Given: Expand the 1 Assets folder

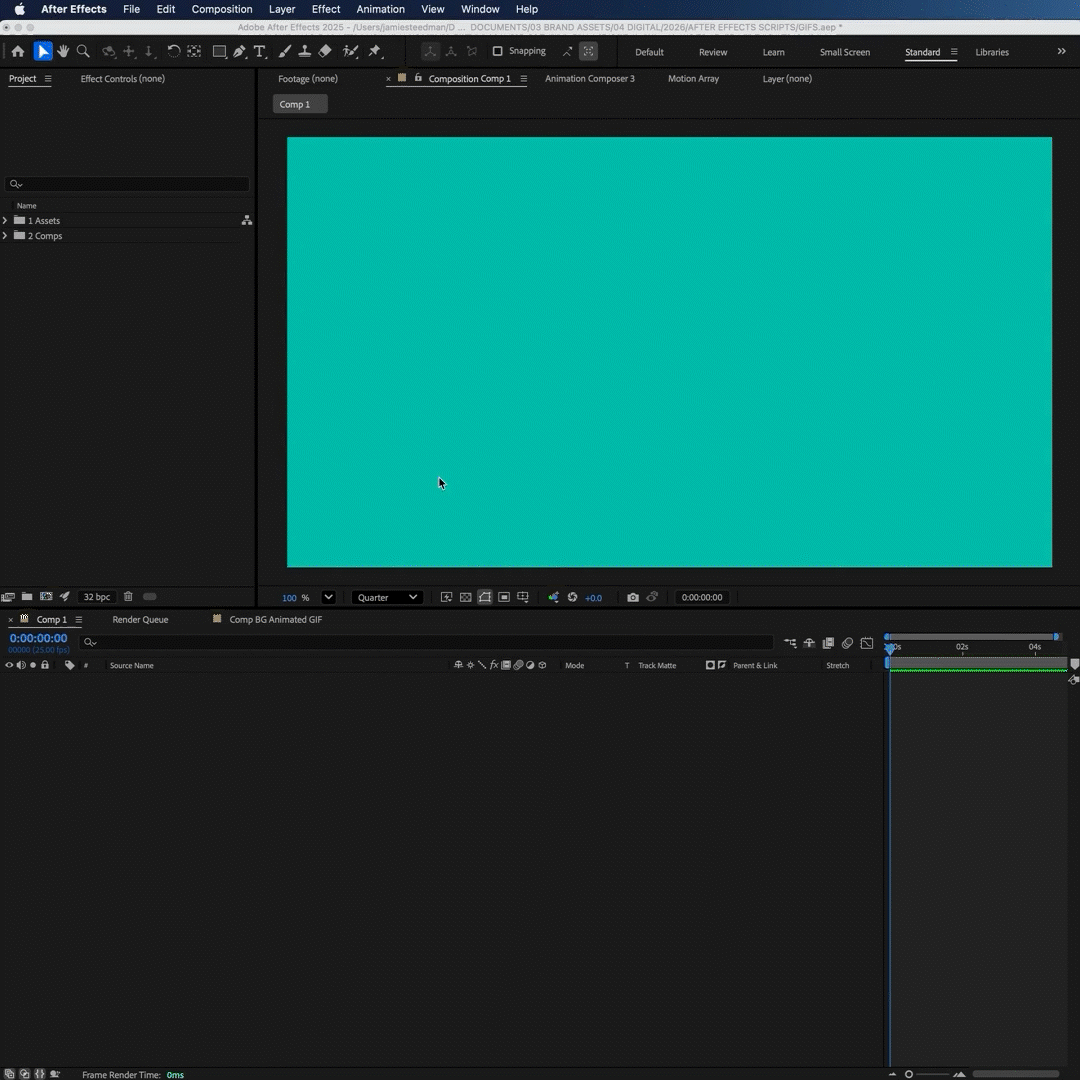Looking at the screenshot, I should coord(5,220).
